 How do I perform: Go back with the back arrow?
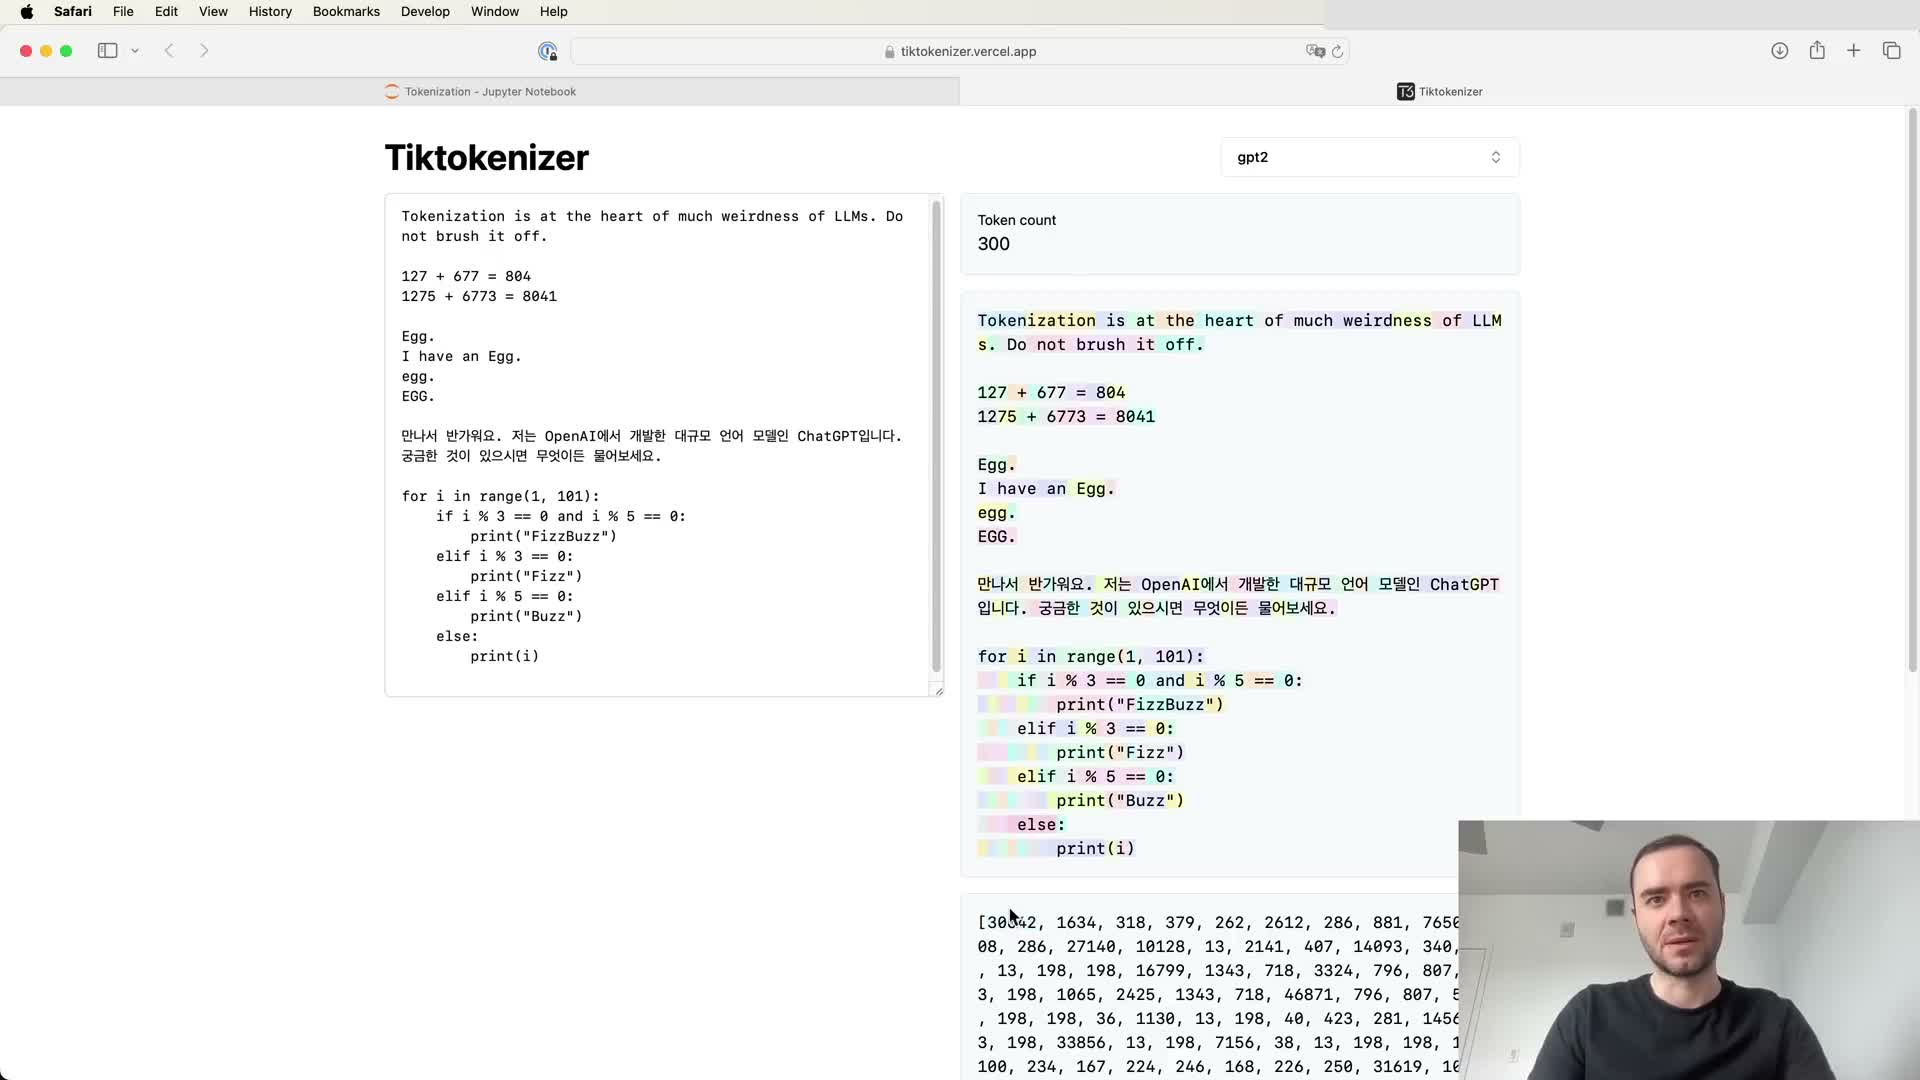coord(169,51)
